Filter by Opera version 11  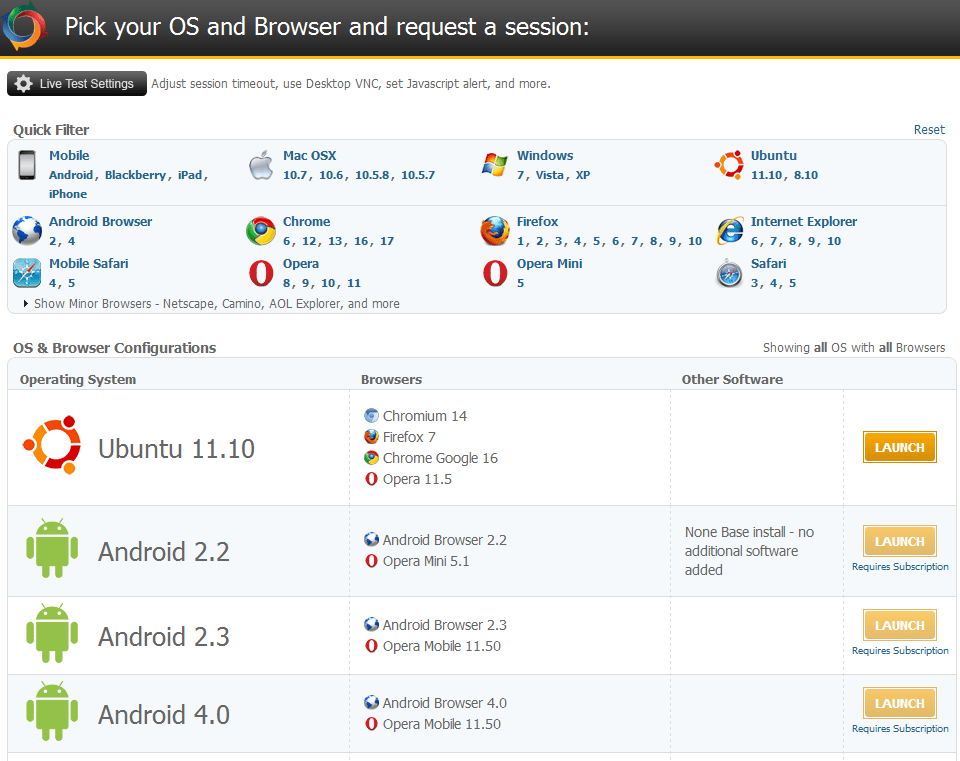(x=354, y=283)
